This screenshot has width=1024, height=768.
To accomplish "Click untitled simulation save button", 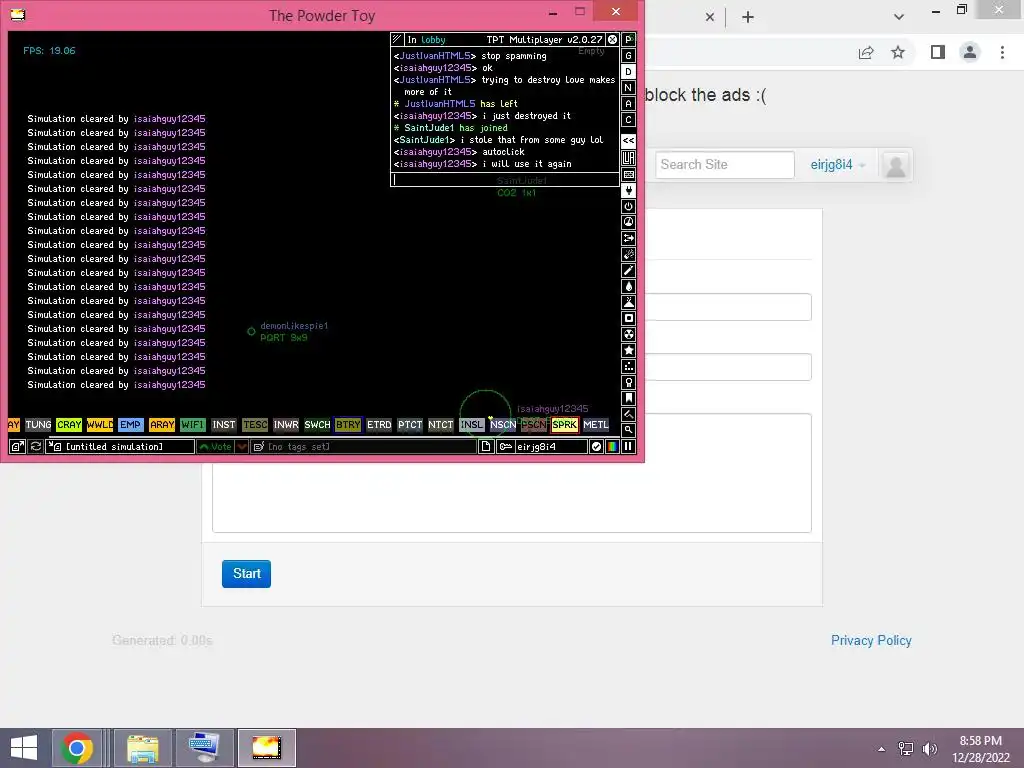I will tap(120, 447).
